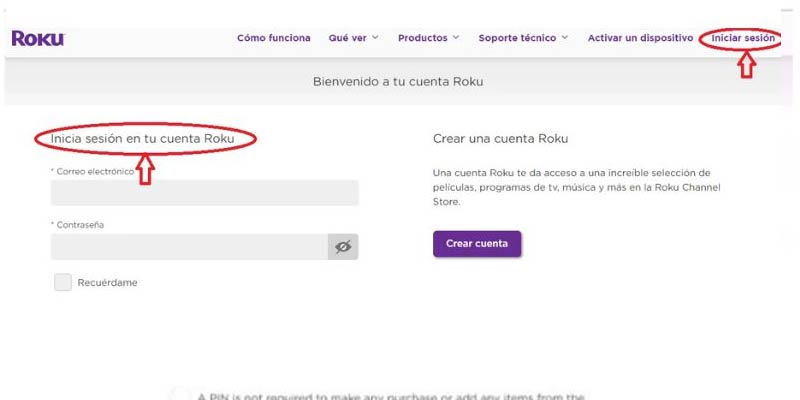
Task: Check the Recuérdame checkbox
Action: click(x=63, y=282)
